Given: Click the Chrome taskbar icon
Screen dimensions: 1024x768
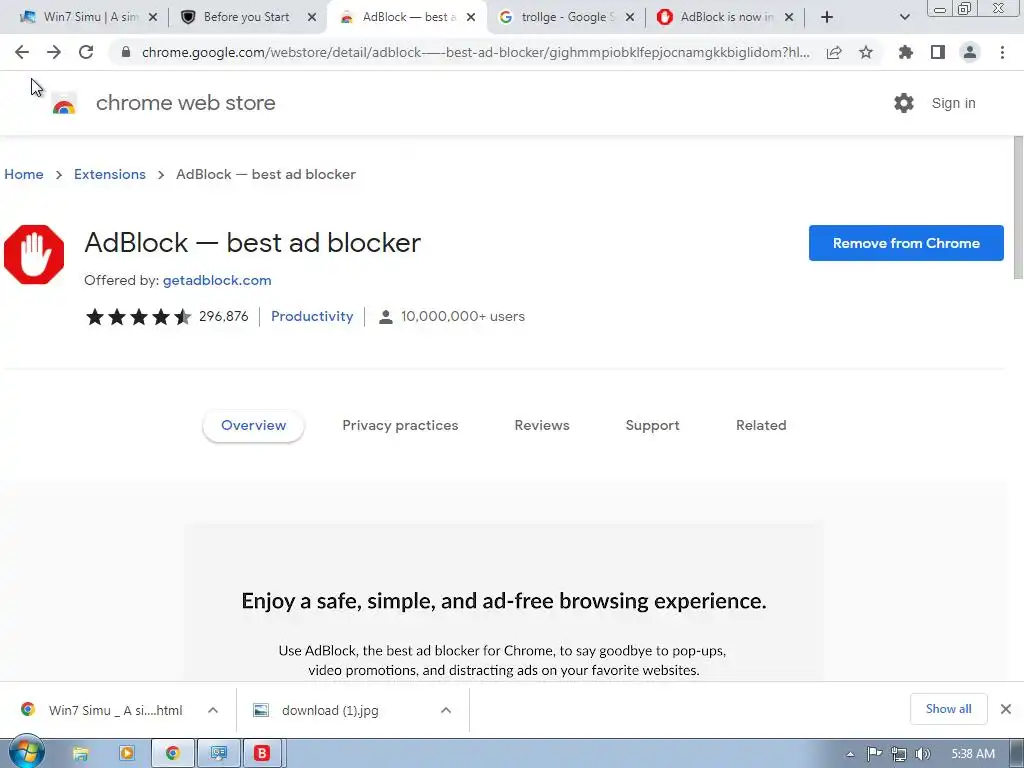Looking at the screenshot, I should [x=172, y=753].
